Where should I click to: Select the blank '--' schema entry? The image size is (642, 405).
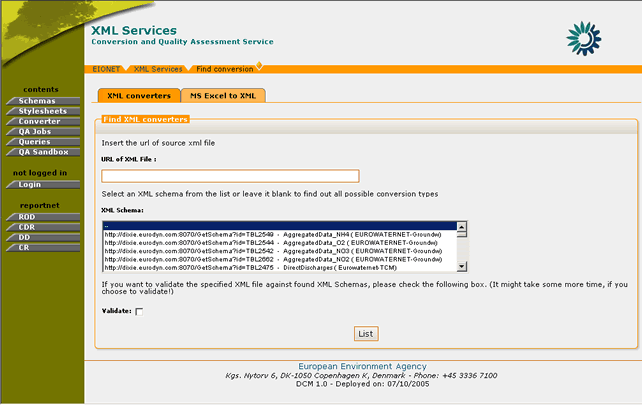pos(280,226)
